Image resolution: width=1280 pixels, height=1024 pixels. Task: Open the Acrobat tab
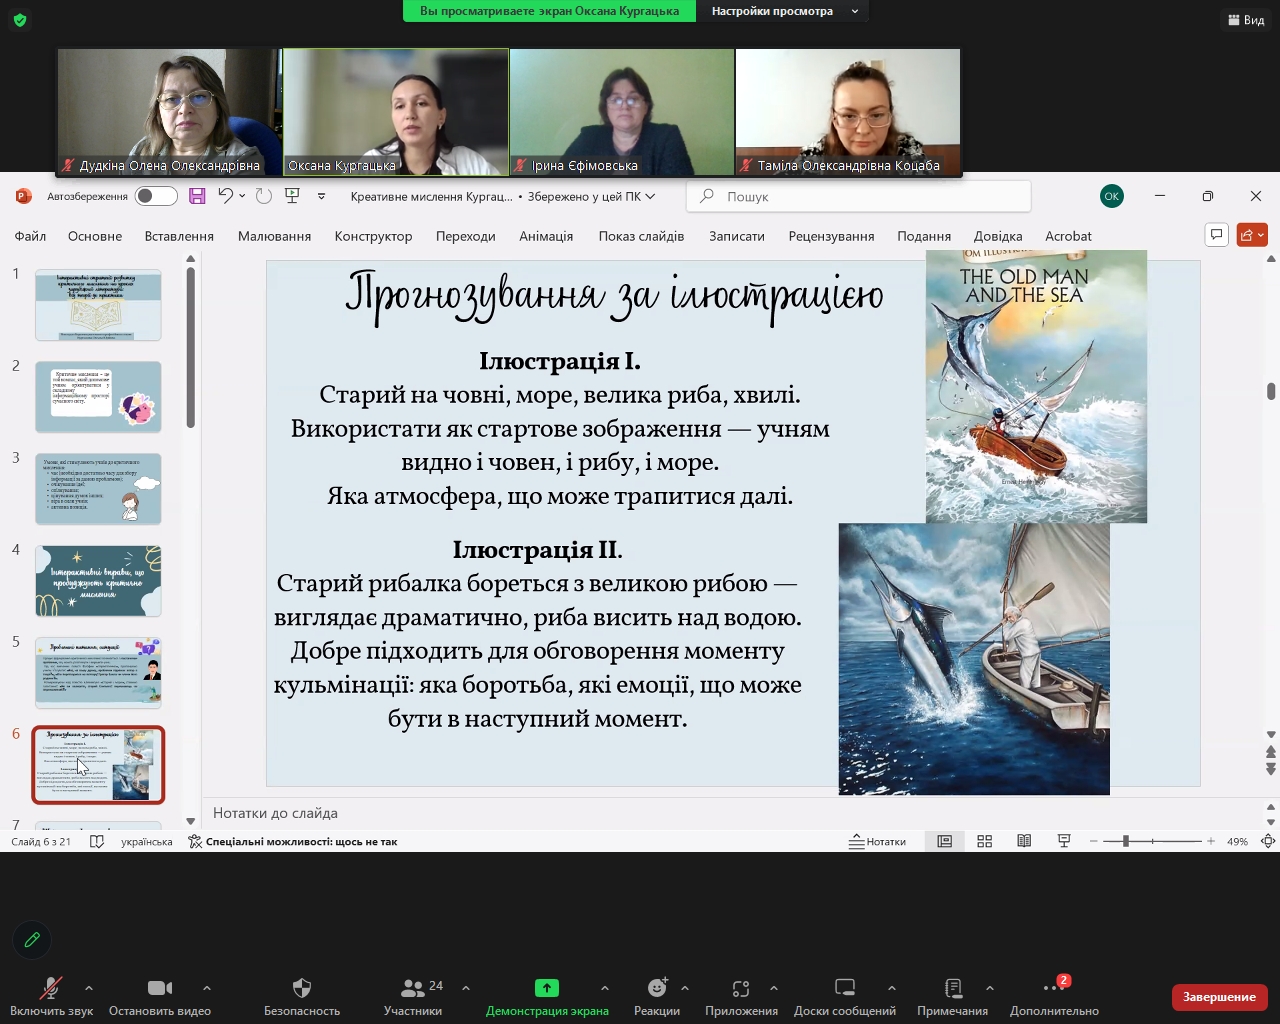[1068, 236]
